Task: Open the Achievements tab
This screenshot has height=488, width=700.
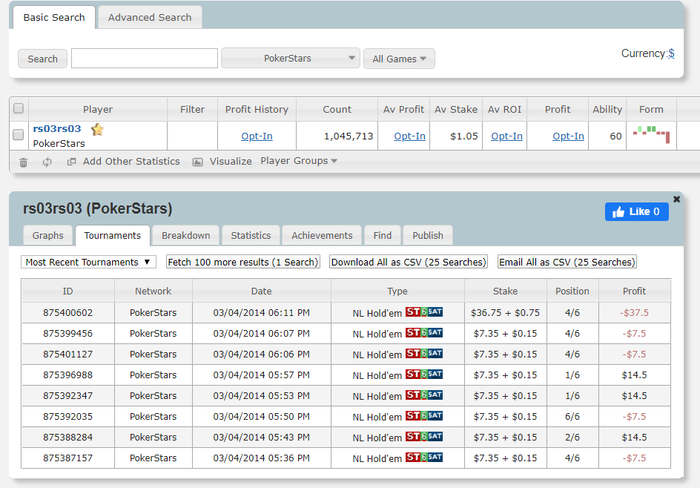Action: 322,235
